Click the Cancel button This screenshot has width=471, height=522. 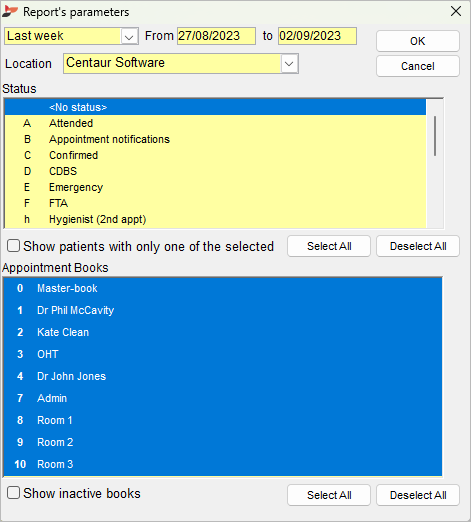[x=418, y=66]
